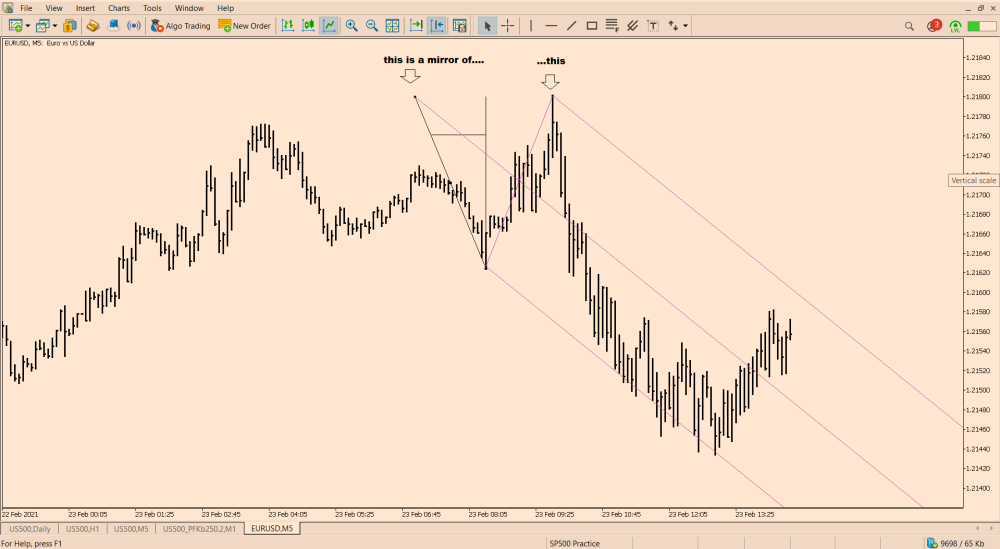The width and height of the screenshot is (1000, 549).
Task: Open the Tools menu
Action: tap(152, 8)
